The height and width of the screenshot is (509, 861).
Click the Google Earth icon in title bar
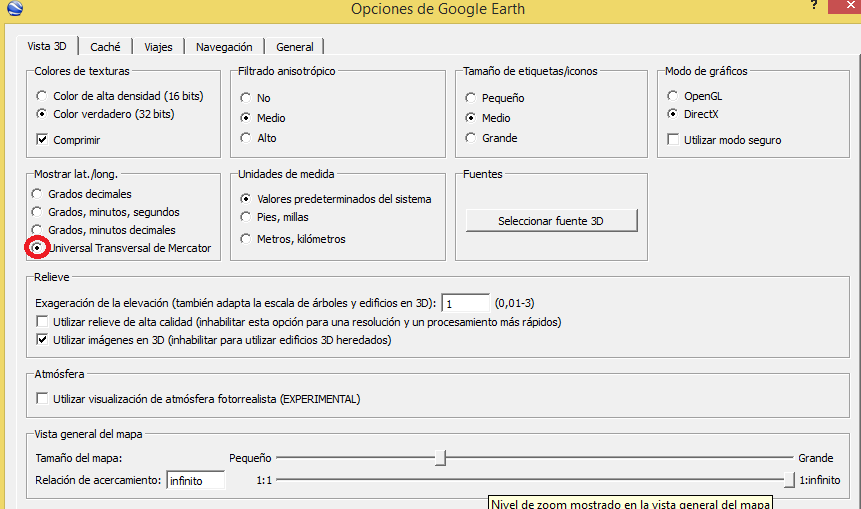[15, 8]
